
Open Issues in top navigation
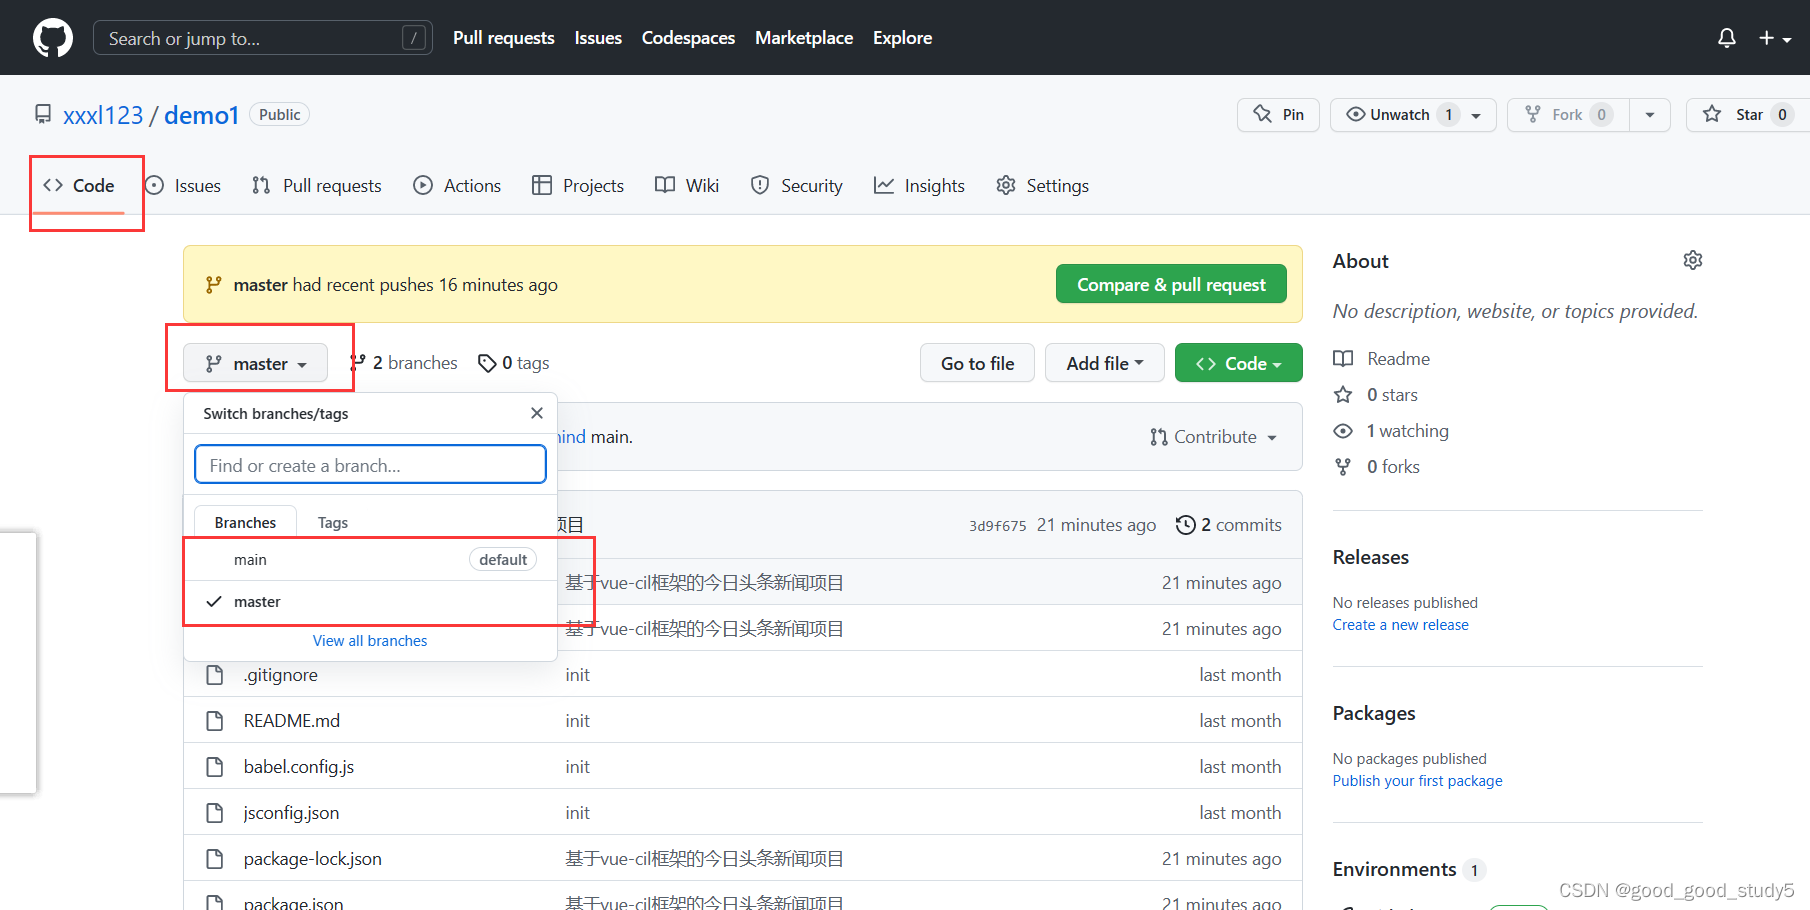(598, 38)
